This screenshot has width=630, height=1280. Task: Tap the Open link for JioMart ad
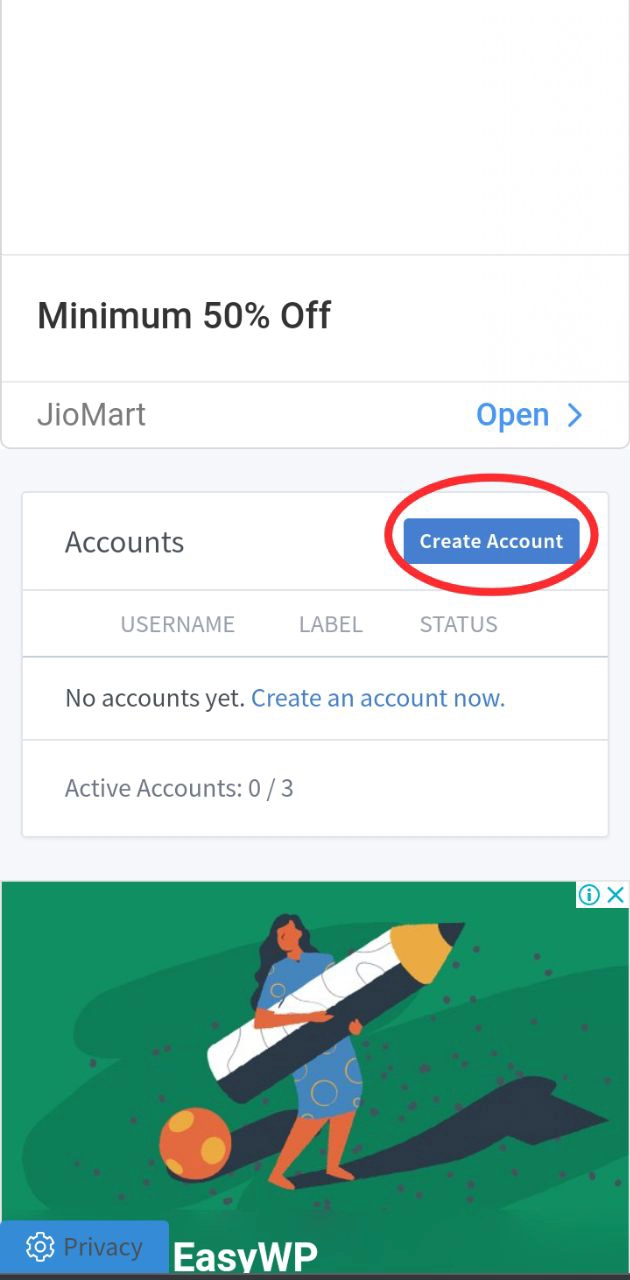512,415
